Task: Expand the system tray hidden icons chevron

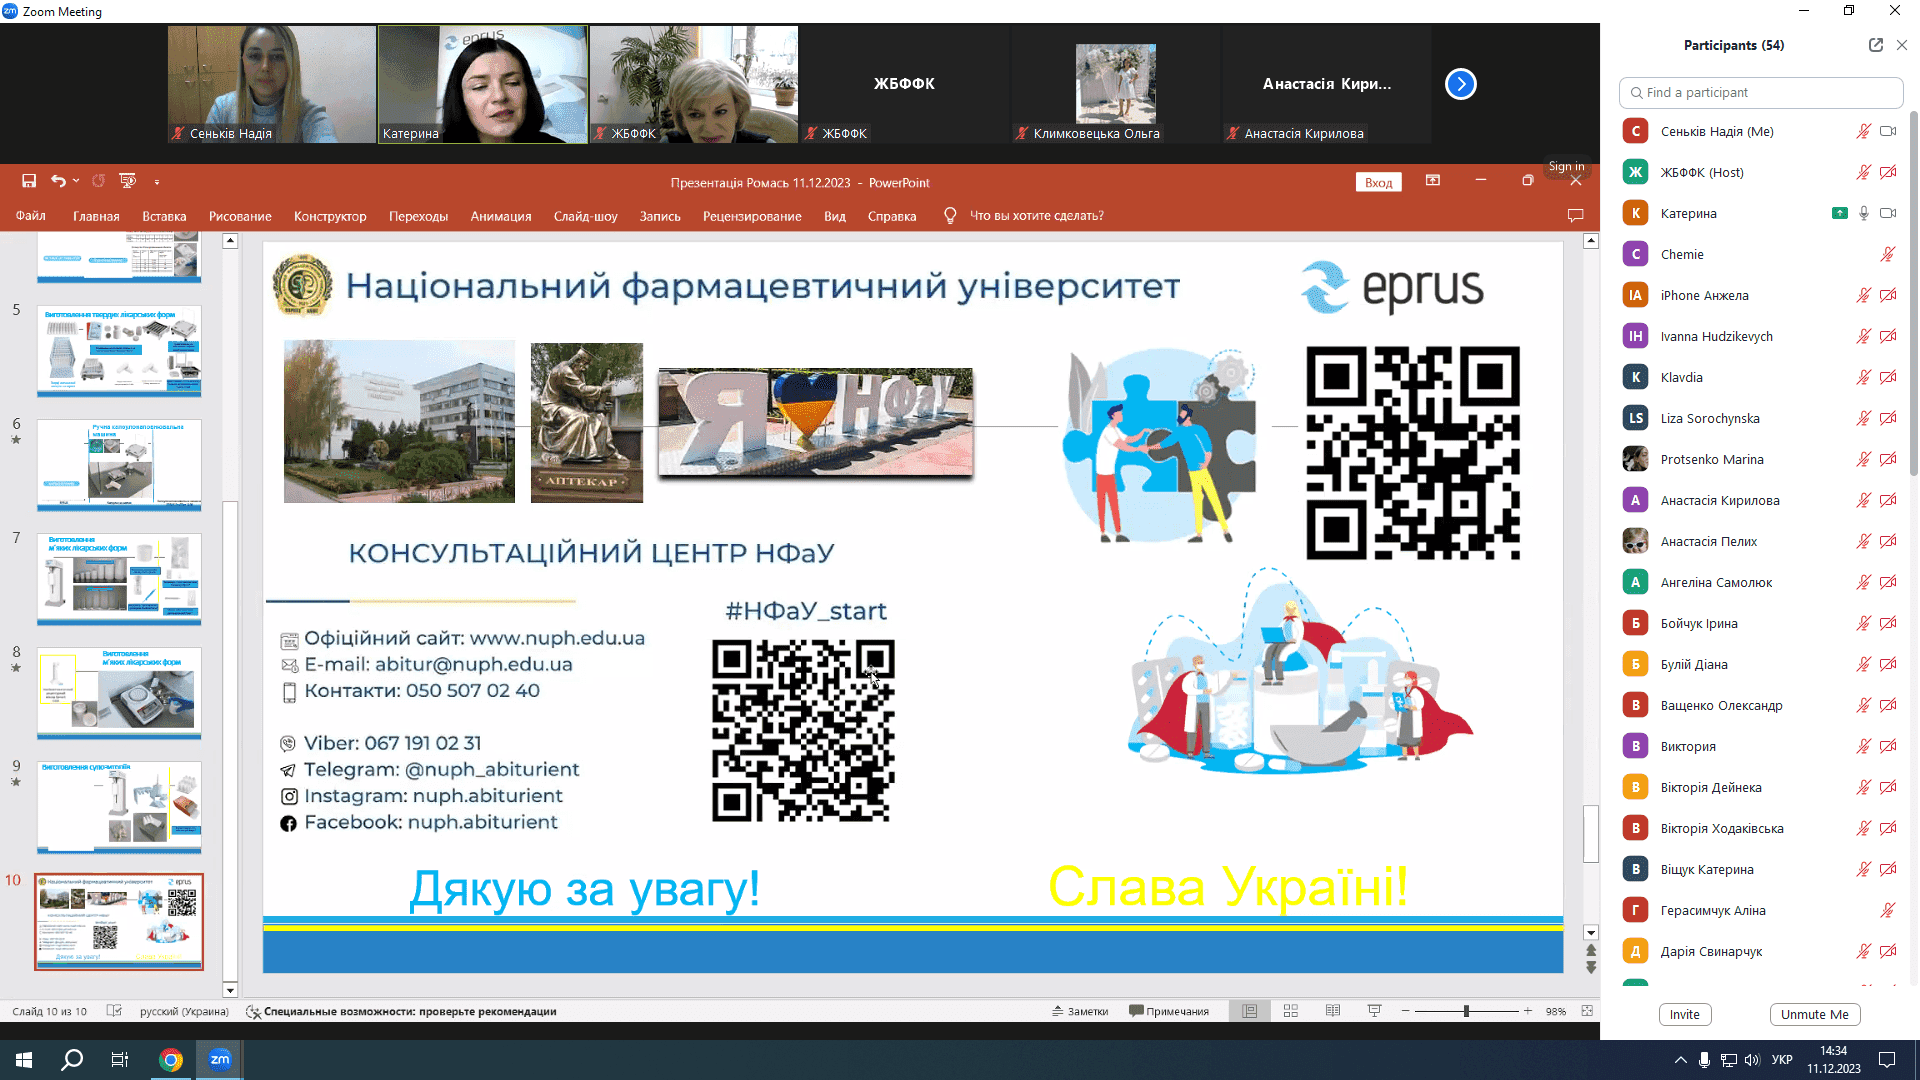Action: (x=1680, y=1060)
